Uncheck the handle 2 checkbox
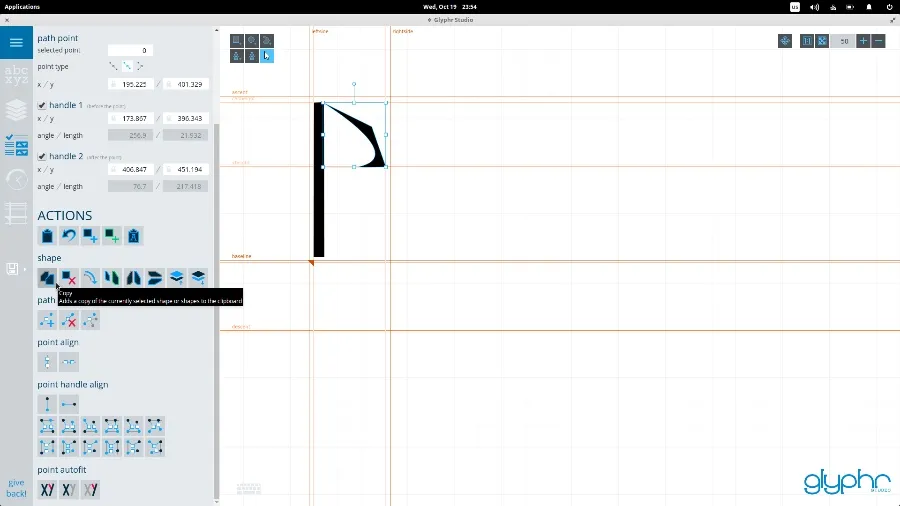Screen dimensions: 900x506 coord(42,157)
